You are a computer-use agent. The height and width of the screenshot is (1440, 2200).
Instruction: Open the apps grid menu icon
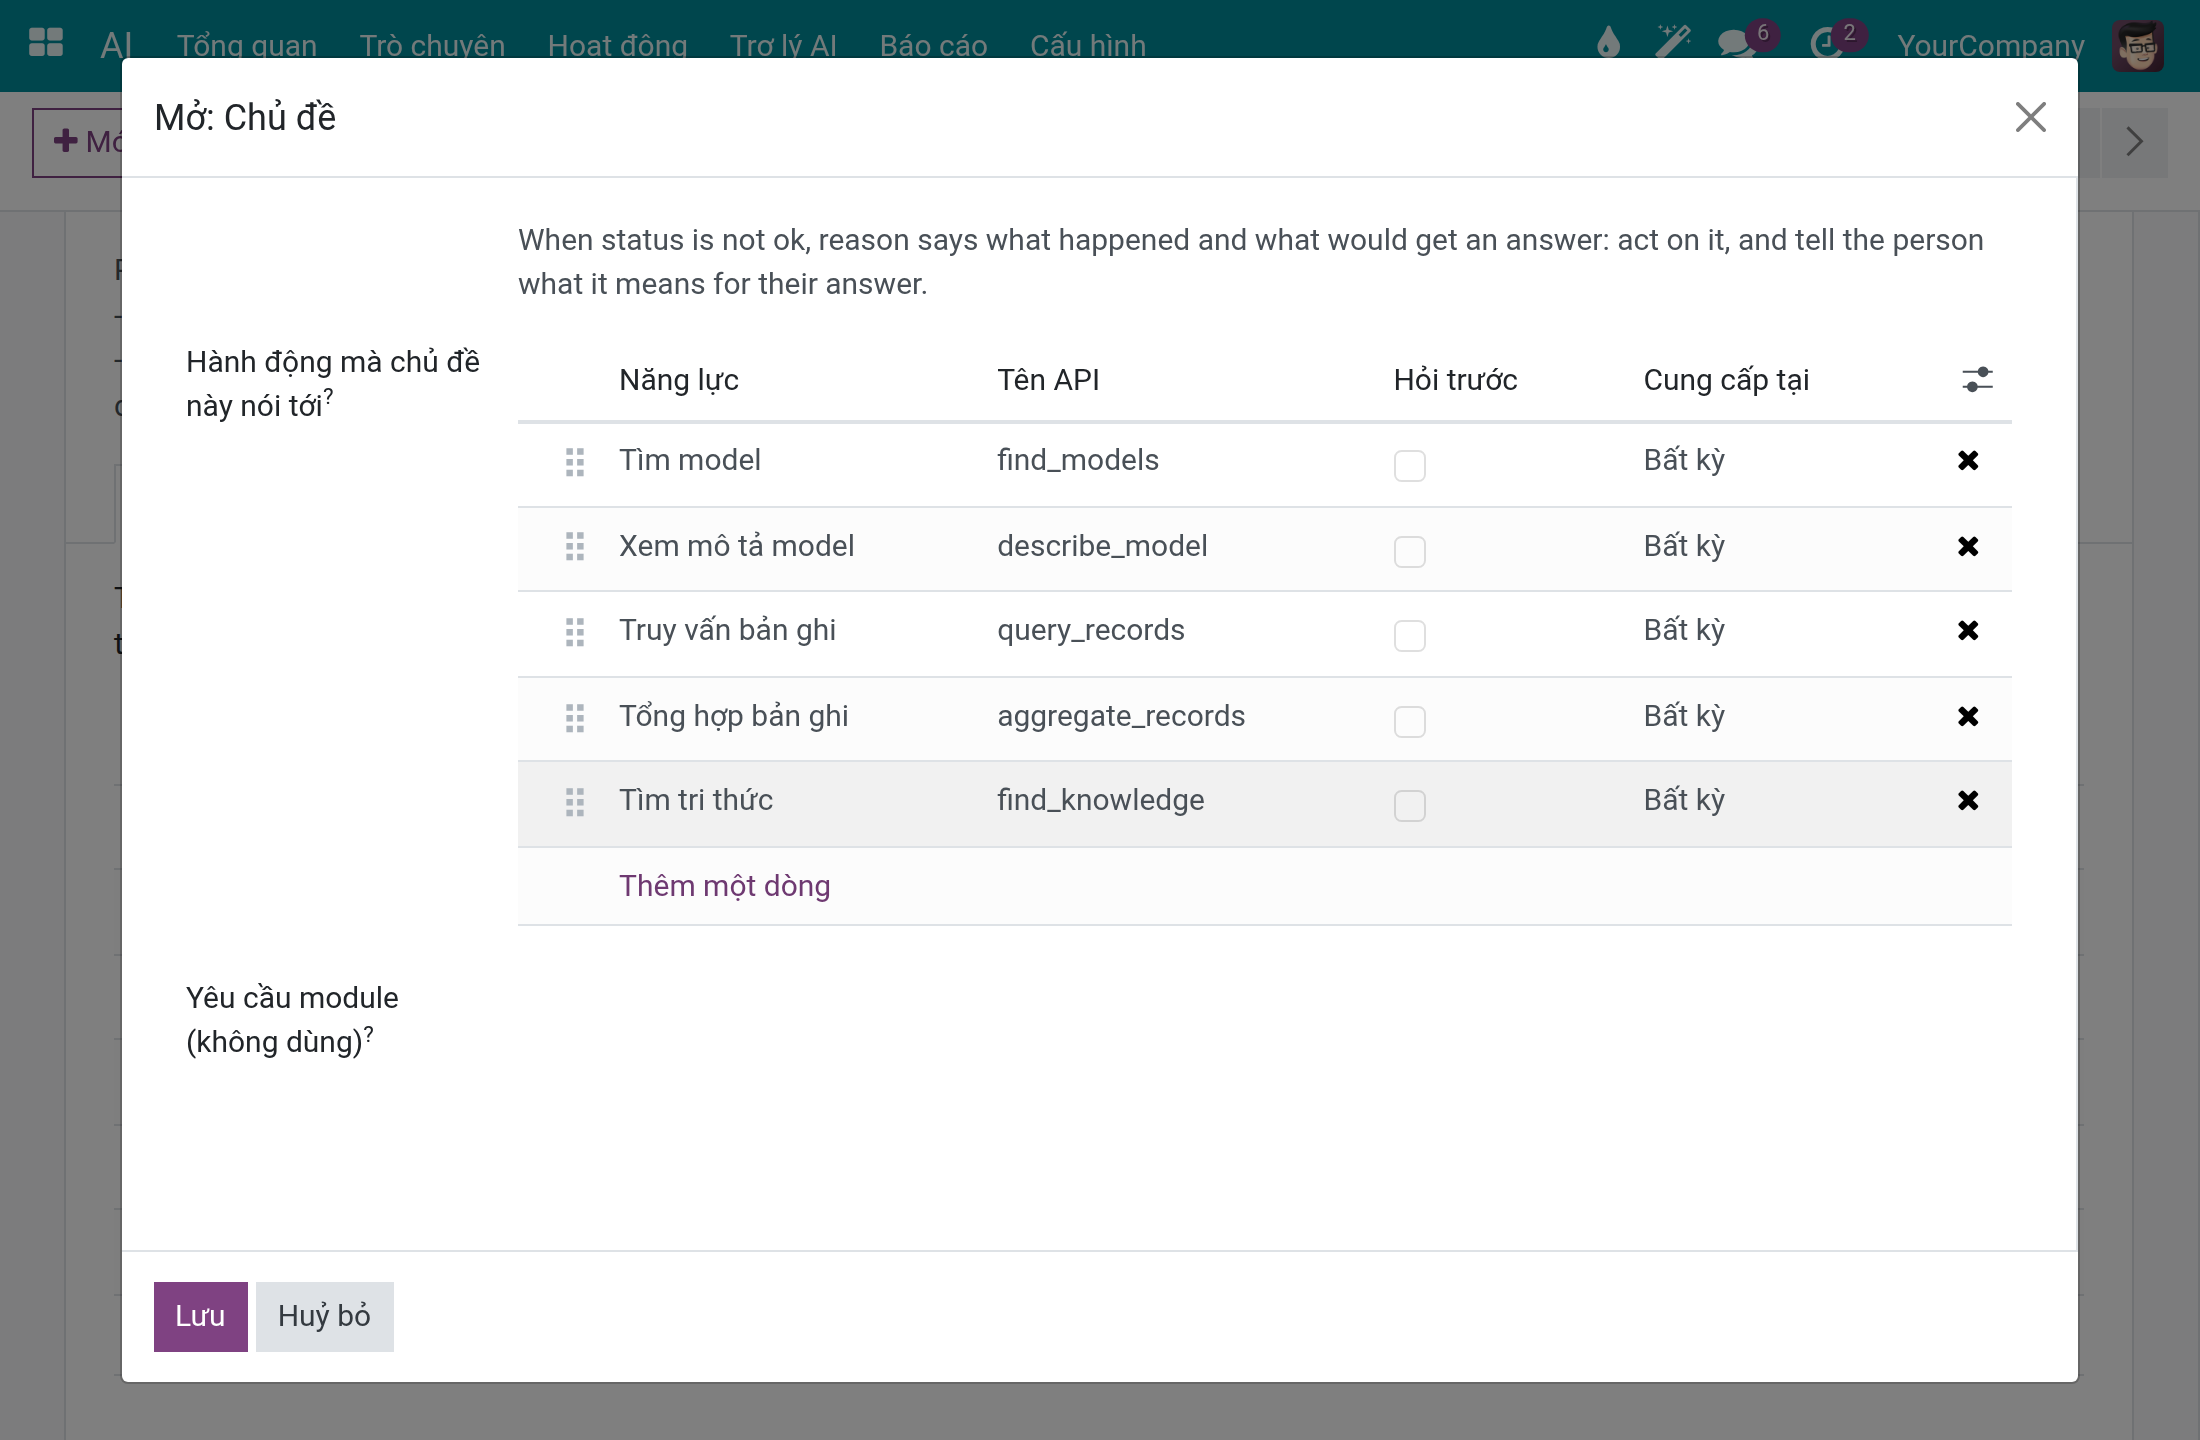click(46, 43)
